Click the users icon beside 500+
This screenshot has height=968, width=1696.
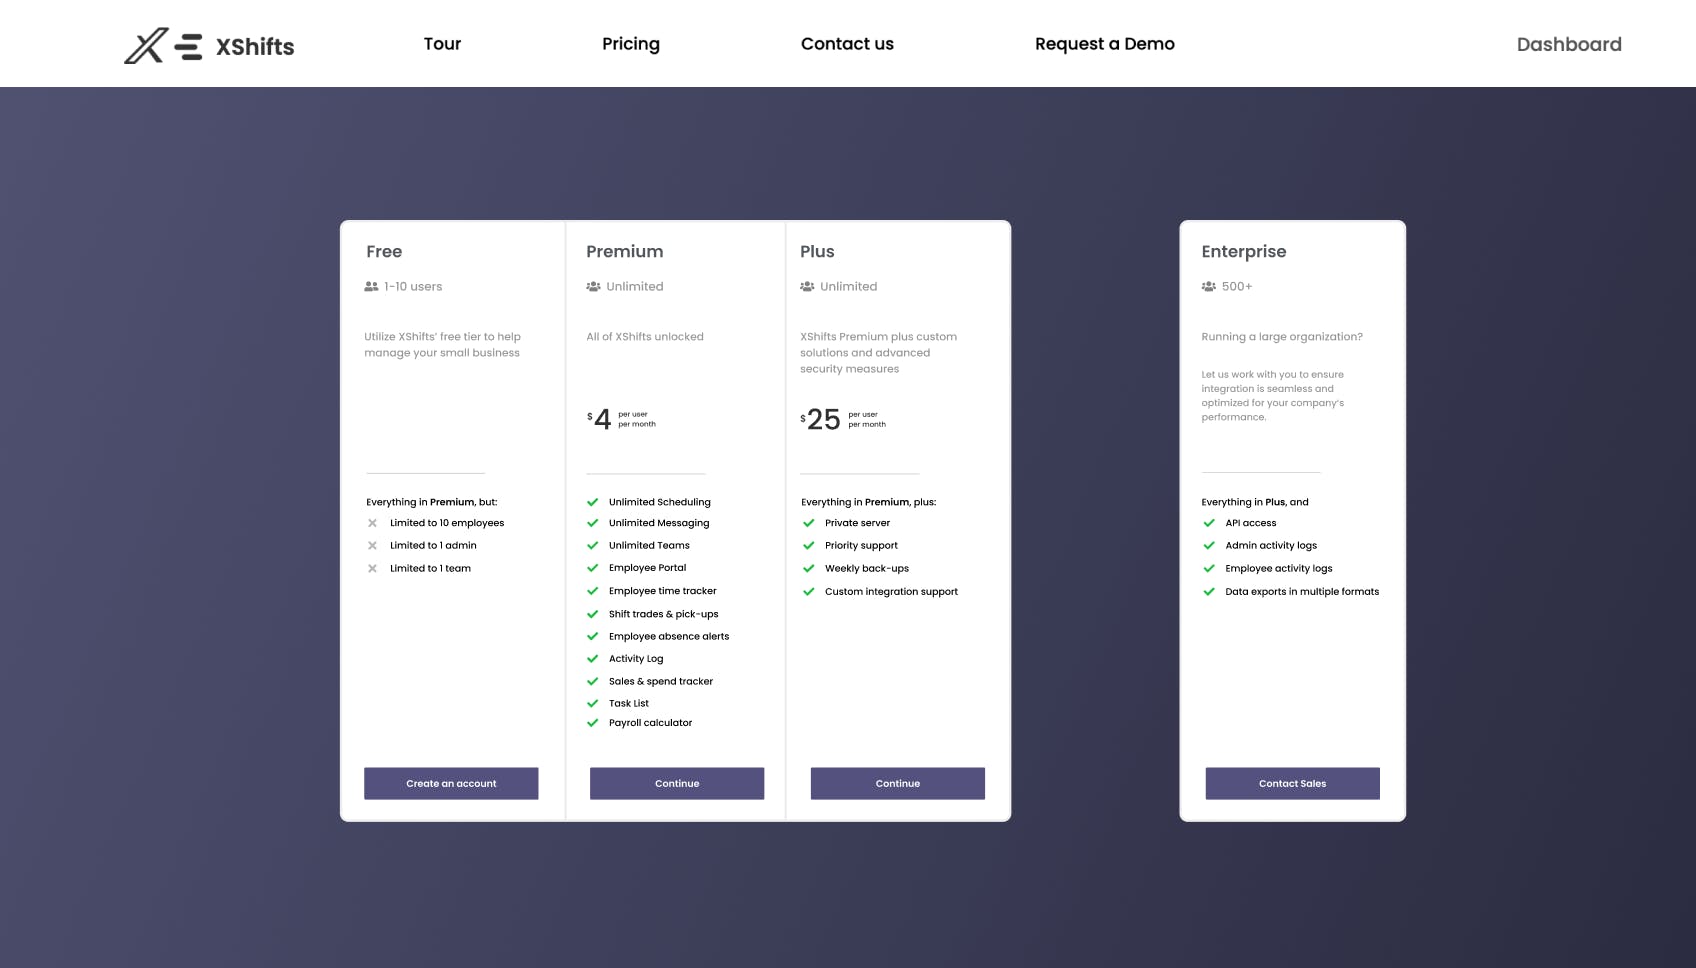(x=1209, y=287)
